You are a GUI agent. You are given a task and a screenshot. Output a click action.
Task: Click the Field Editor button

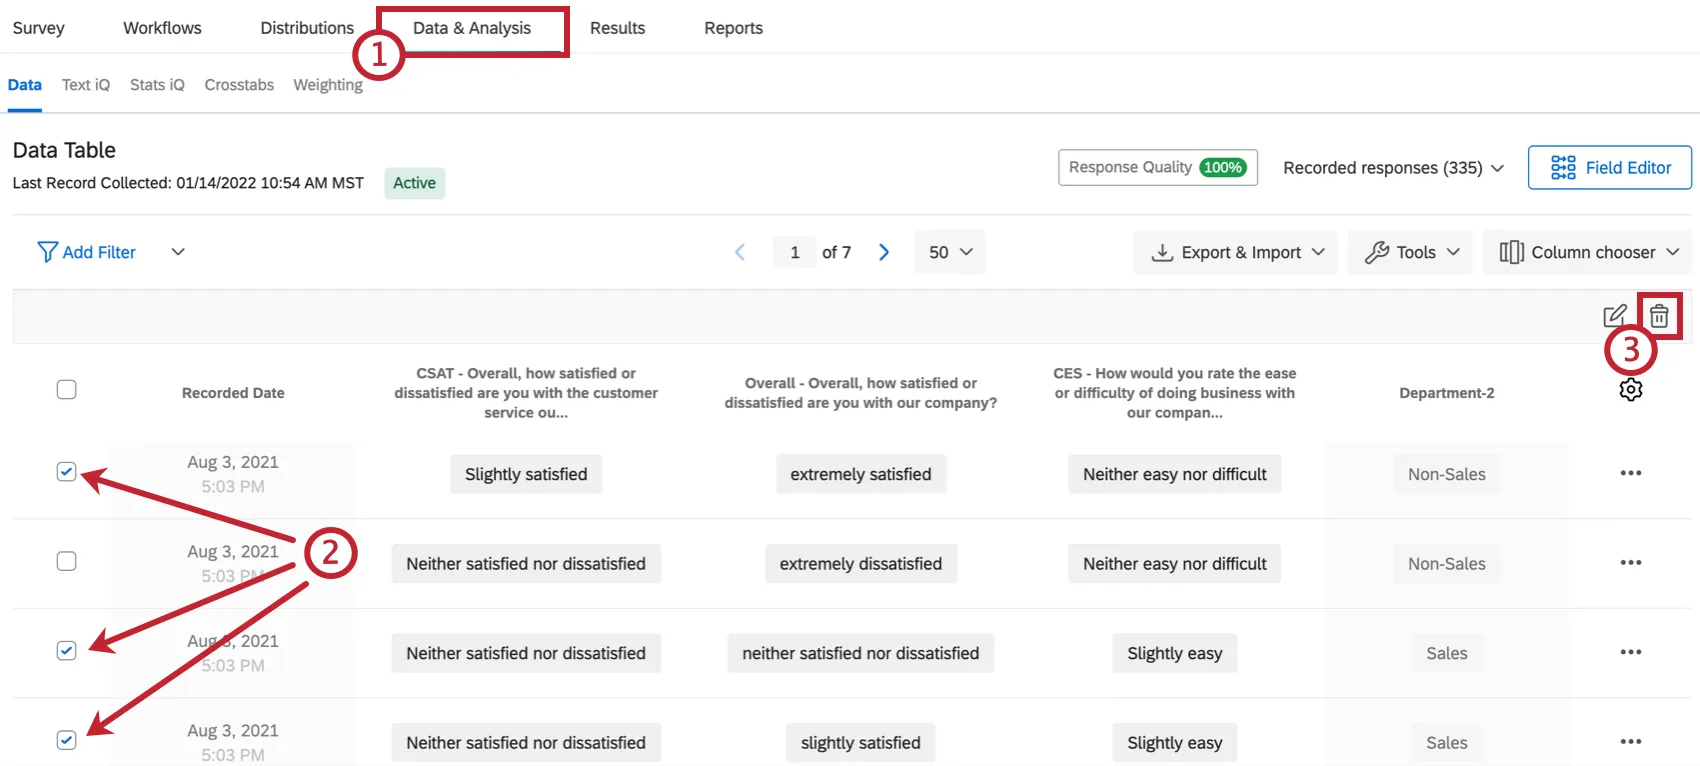[1609, 168]
